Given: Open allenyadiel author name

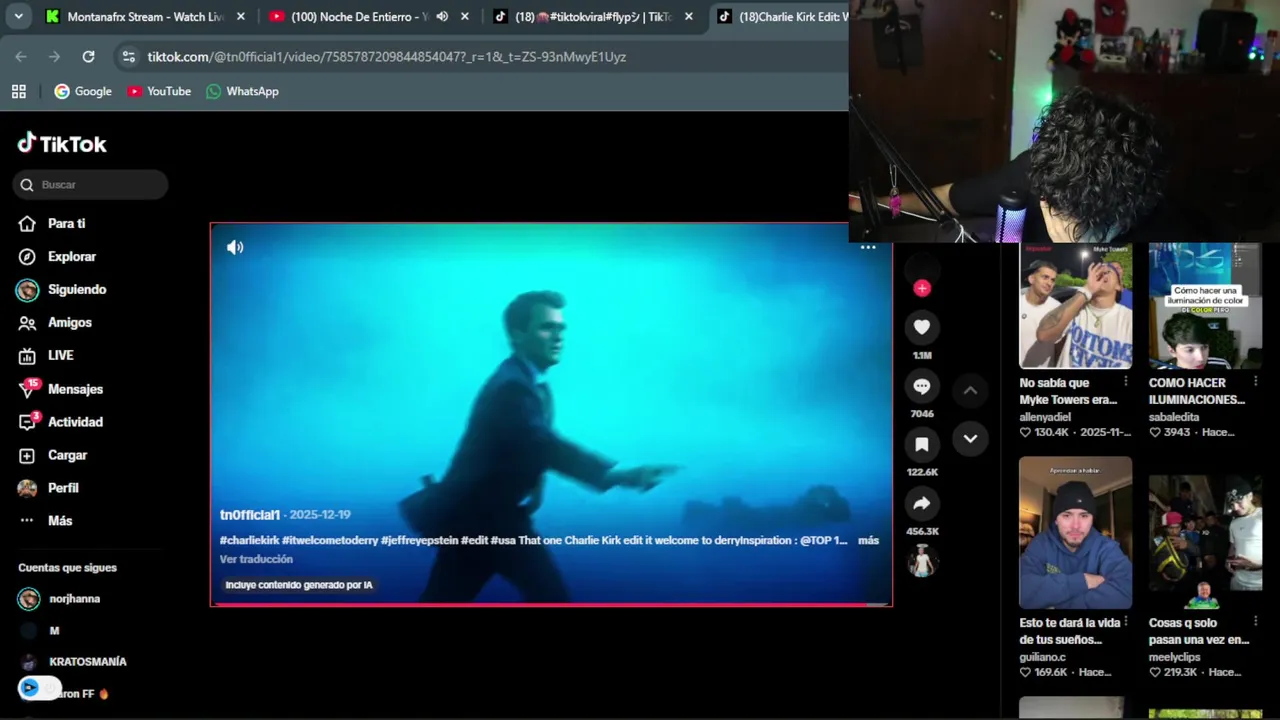Looking at the screenshot, I should pos(1045,417).
